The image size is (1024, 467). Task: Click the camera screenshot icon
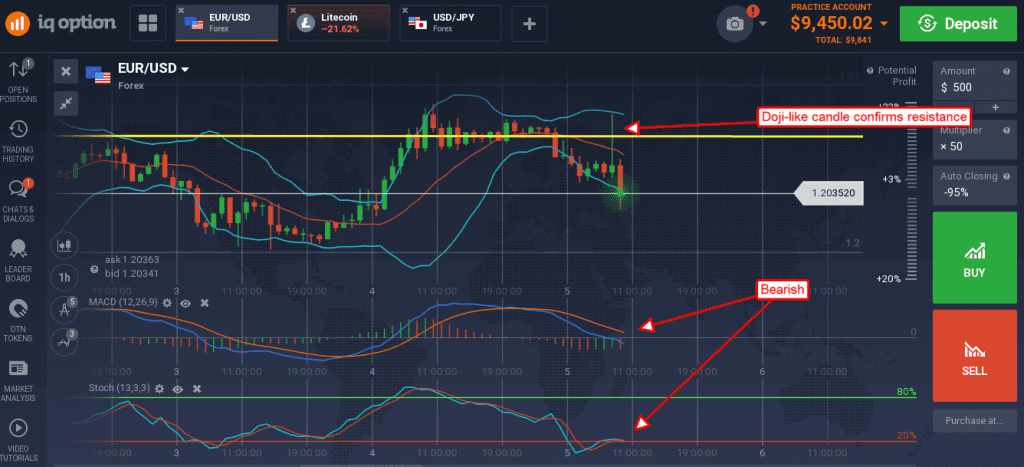tap(735, 24)
